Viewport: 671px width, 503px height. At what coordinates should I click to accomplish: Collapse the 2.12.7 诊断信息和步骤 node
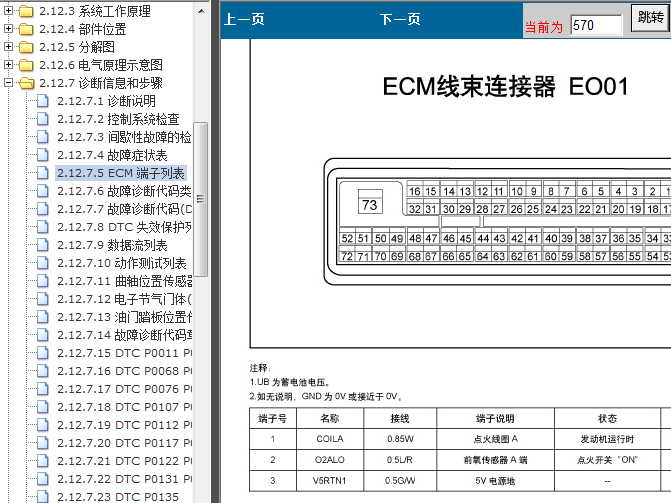[8, 82]
